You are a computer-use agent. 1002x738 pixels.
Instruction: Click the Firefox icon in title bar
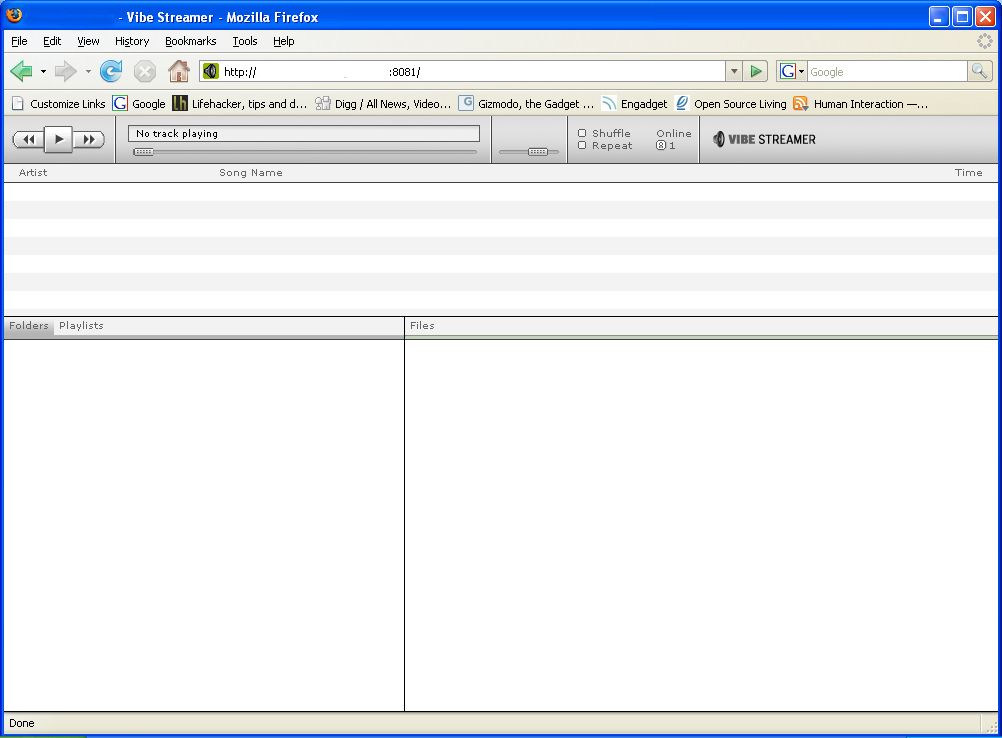click(x=14, y=15)
